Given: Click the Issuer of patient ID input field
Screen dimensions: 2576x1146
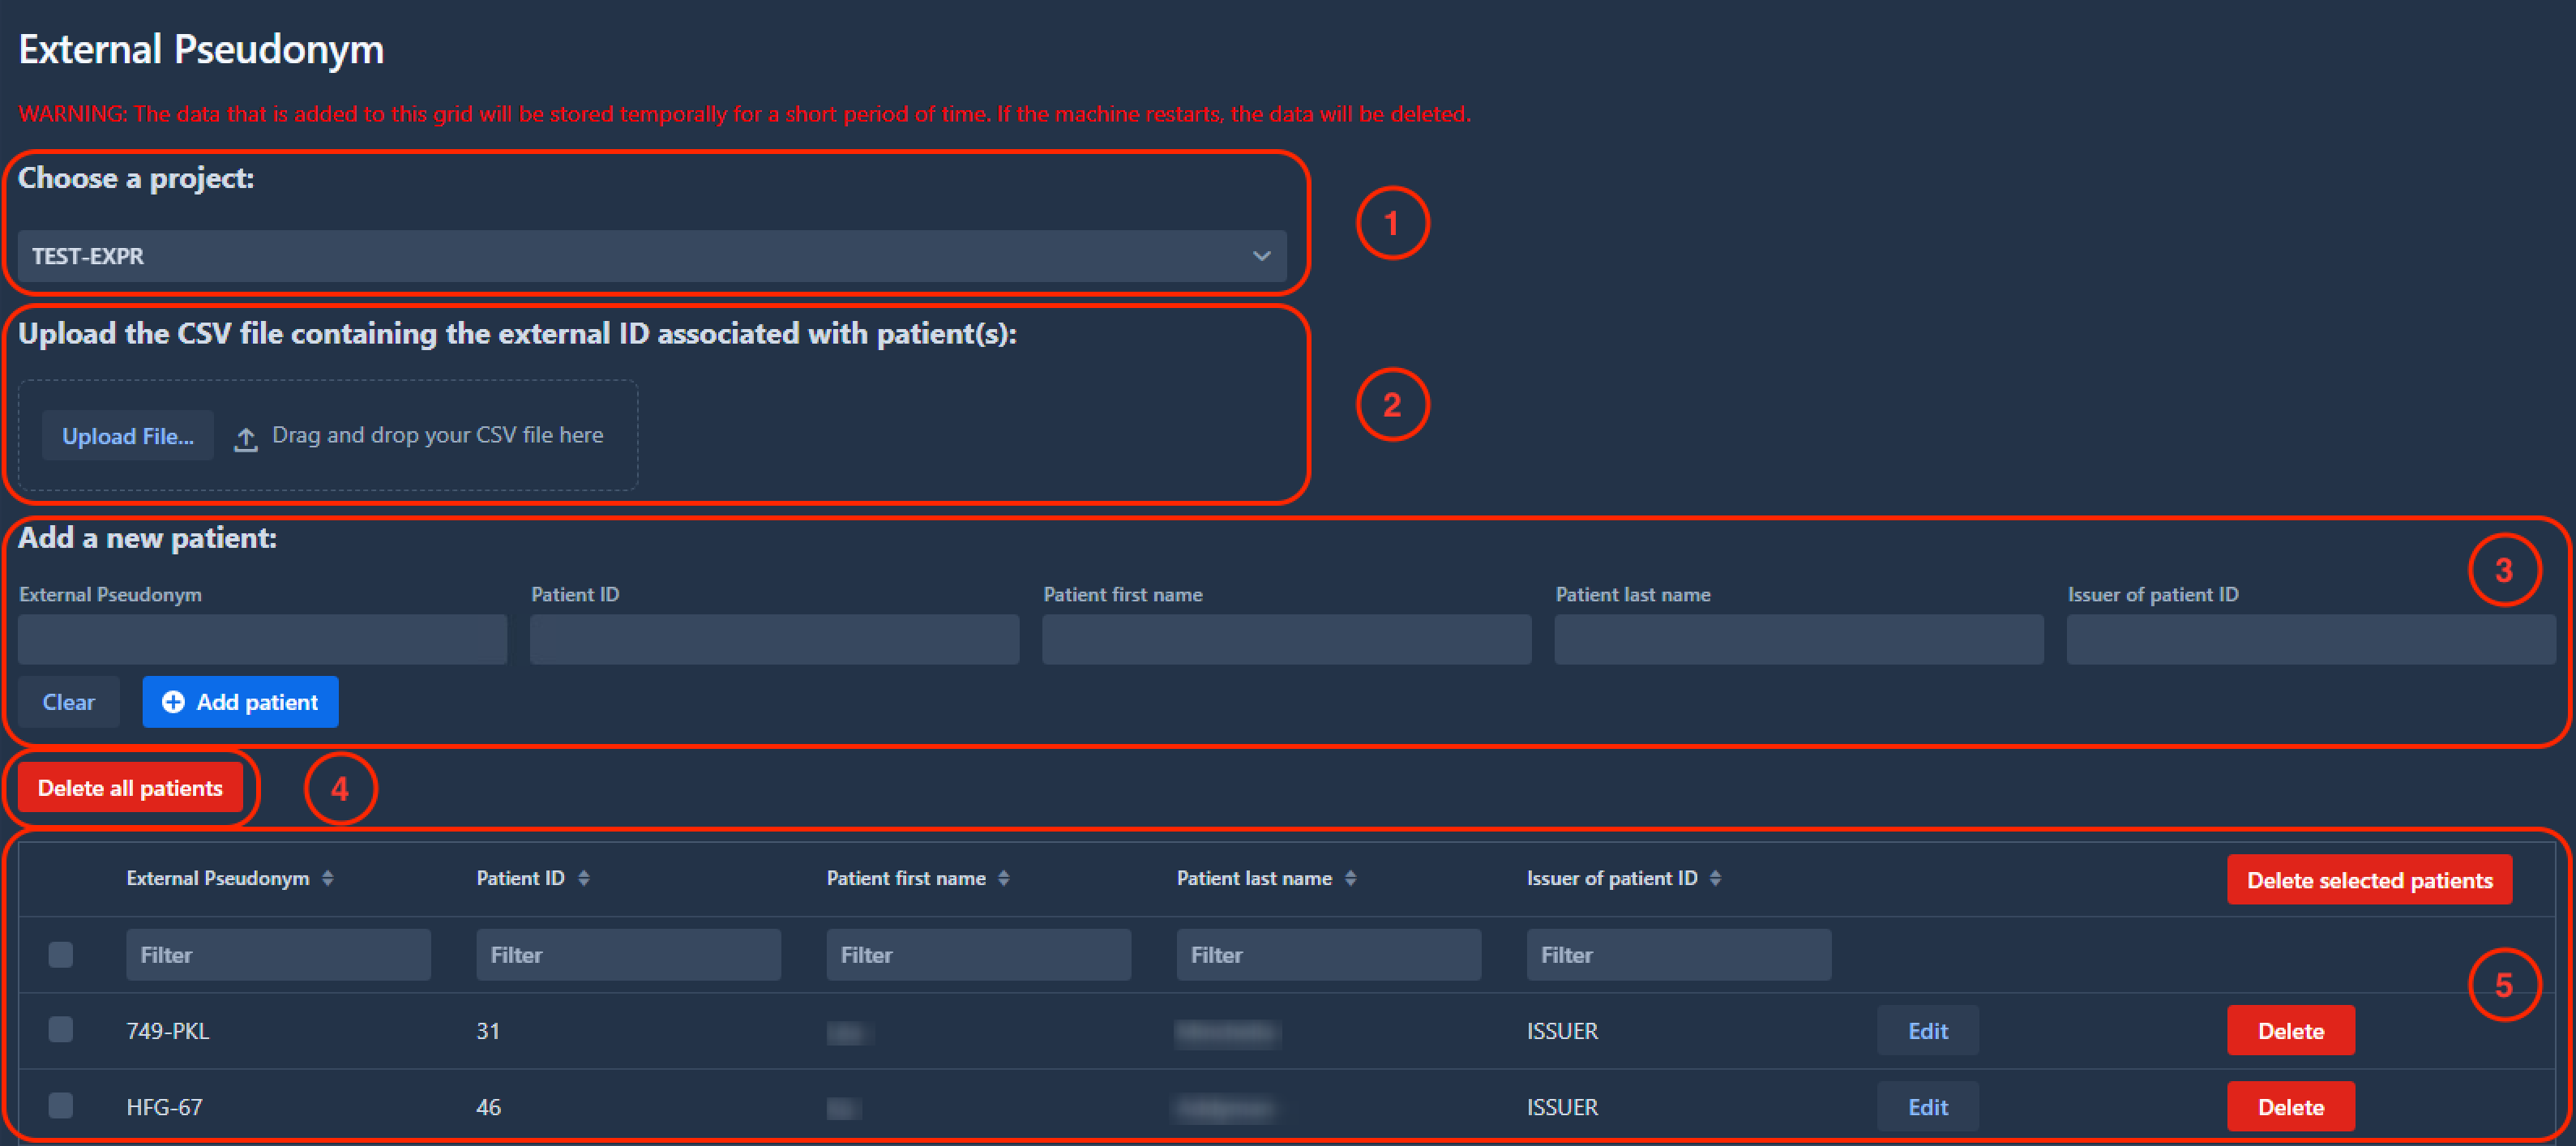Looking at the screenshot, I should 2311,640.
